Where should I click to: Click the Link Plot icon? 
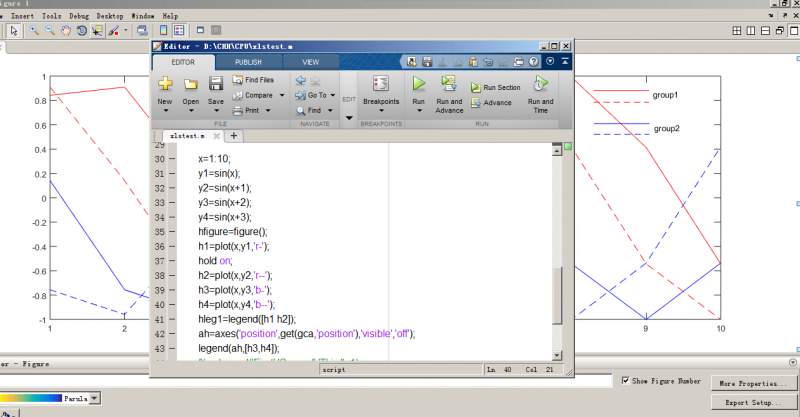pyautogui.click(x=142, y=31)
